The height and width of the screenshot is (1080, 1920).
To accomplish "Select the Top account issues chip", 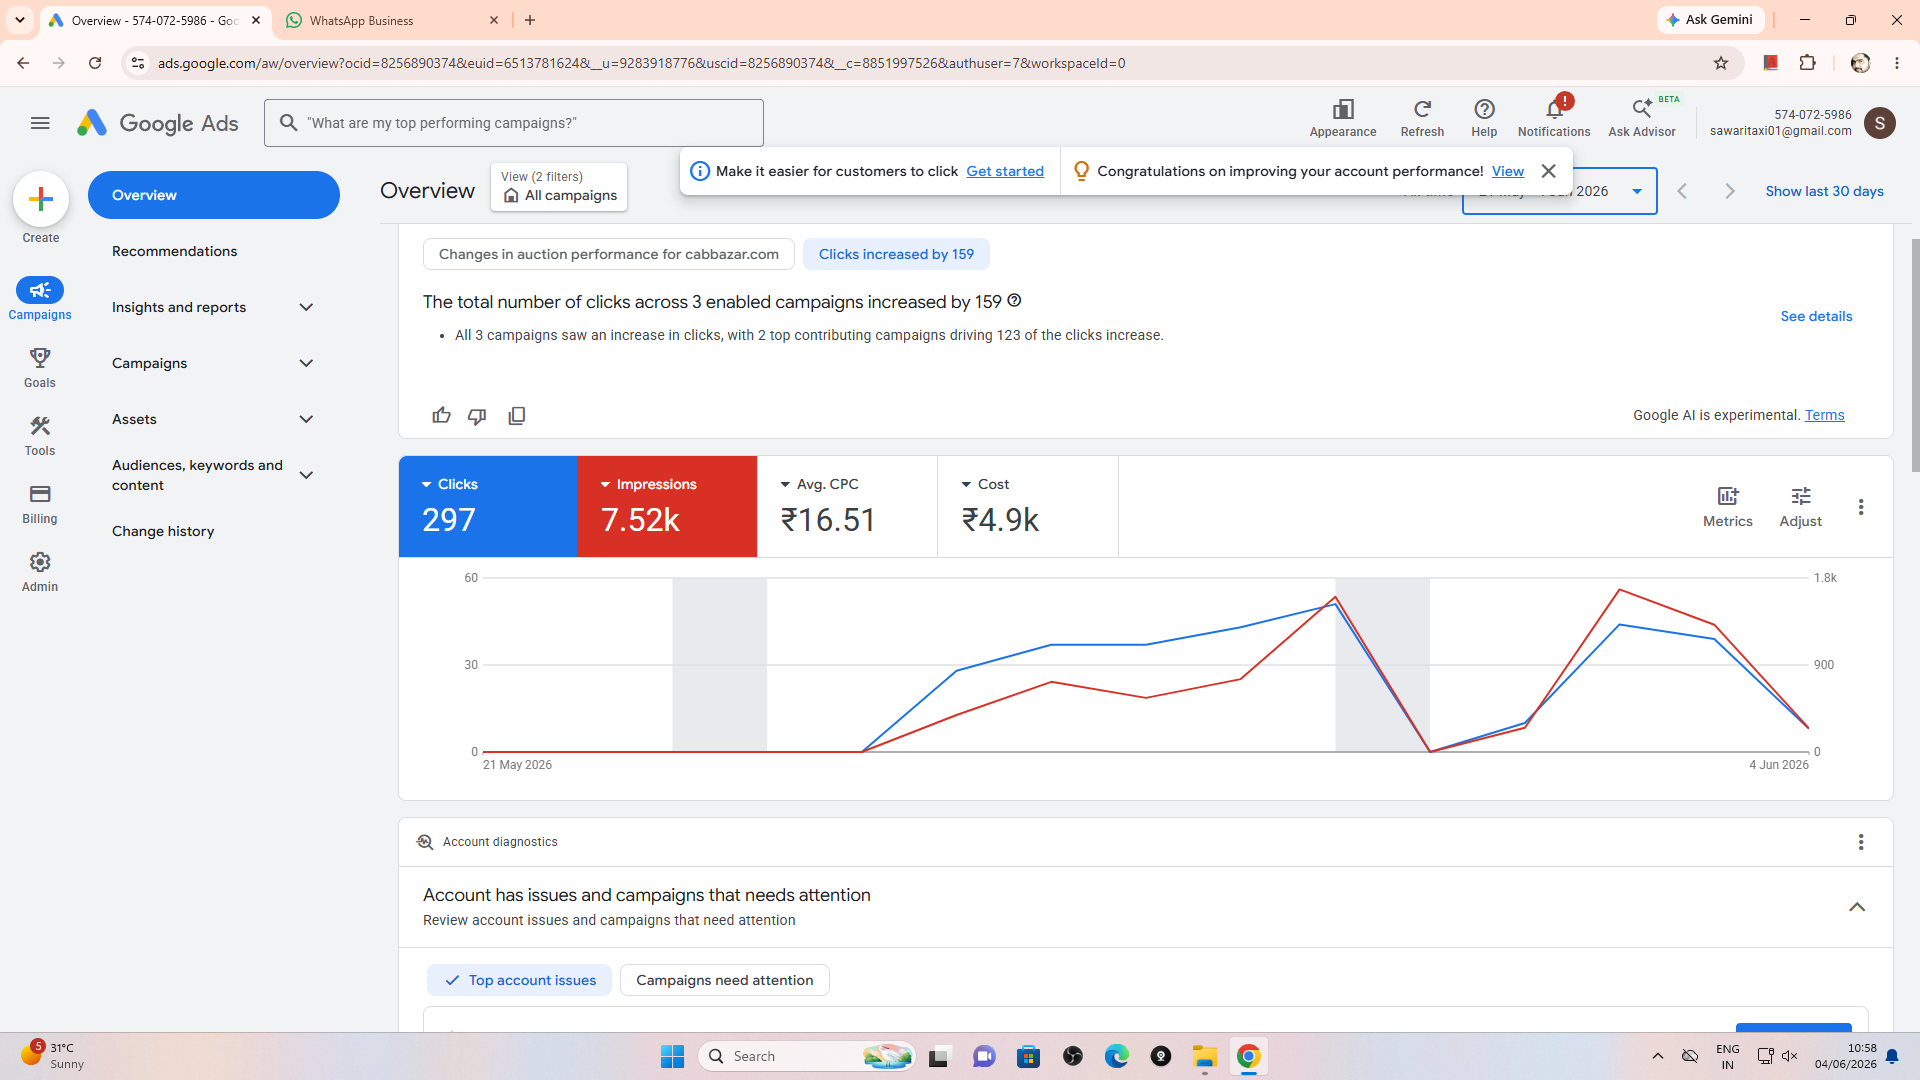I will 519,980.
